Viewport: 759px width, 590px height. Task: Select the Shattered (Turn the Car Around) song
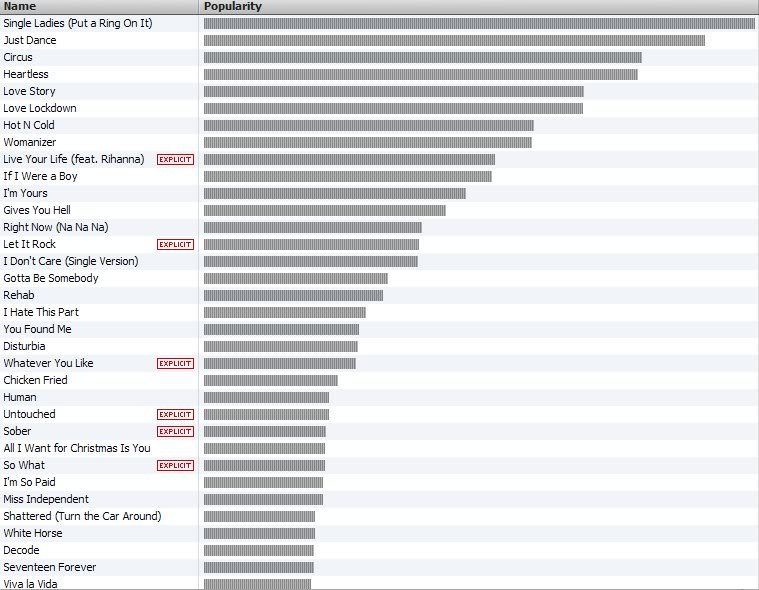pos(82,516)
